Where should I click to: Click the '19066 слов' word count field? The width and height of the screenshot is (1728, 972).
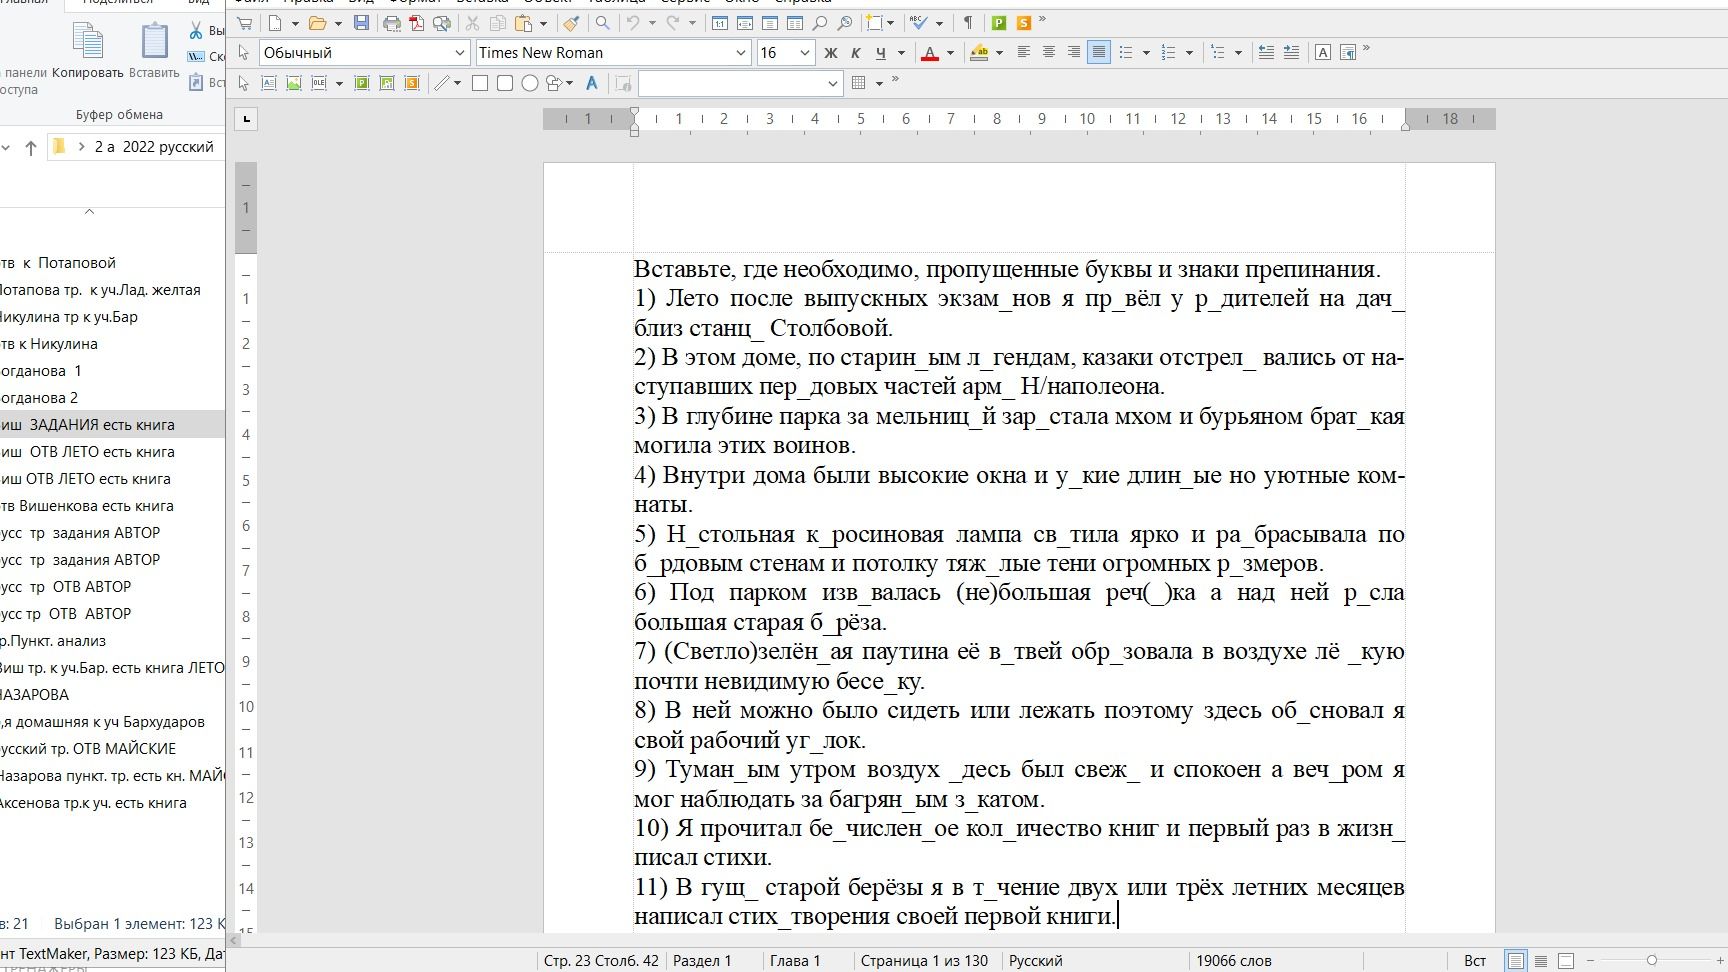(1234, 961)
